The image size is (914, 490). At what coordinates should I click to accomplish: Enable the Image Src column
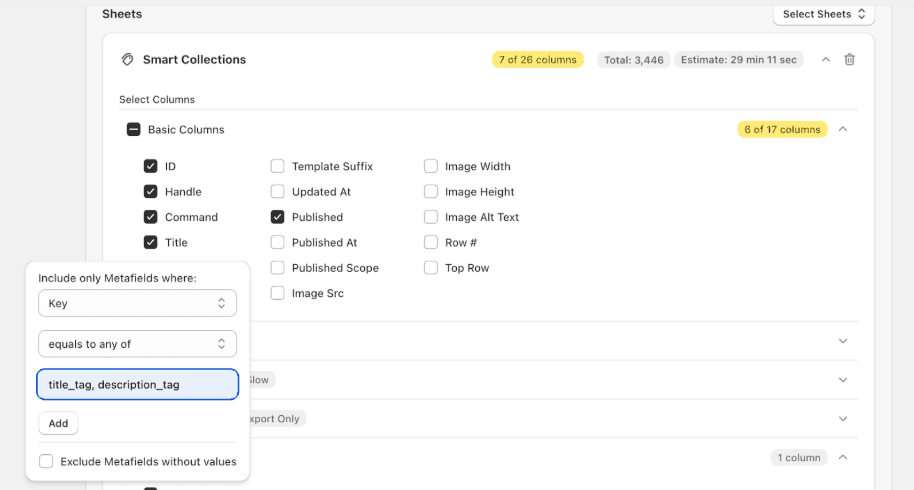(277, 293)
